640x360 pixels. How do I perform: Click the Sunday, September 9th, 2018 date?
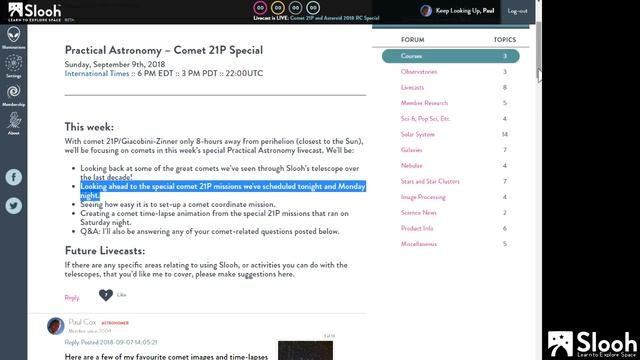point(115,64)
